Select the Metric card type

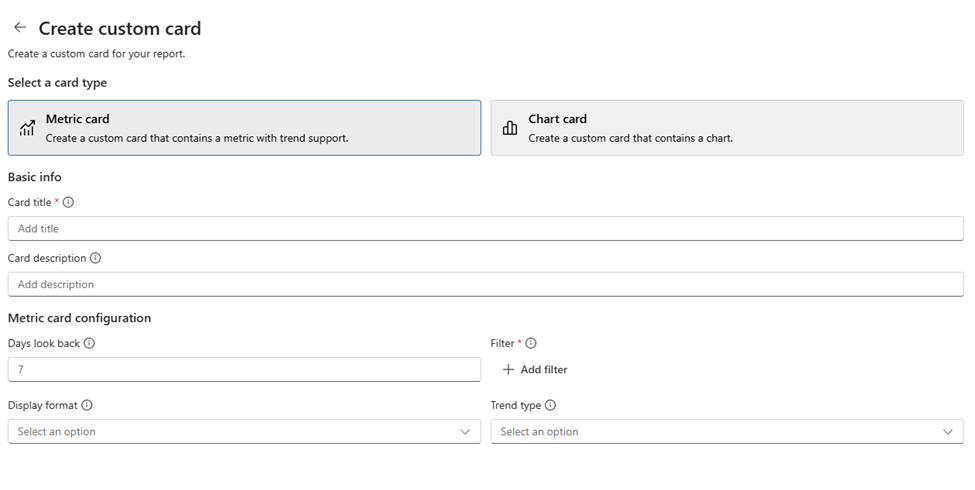click(x=244, y=128)
